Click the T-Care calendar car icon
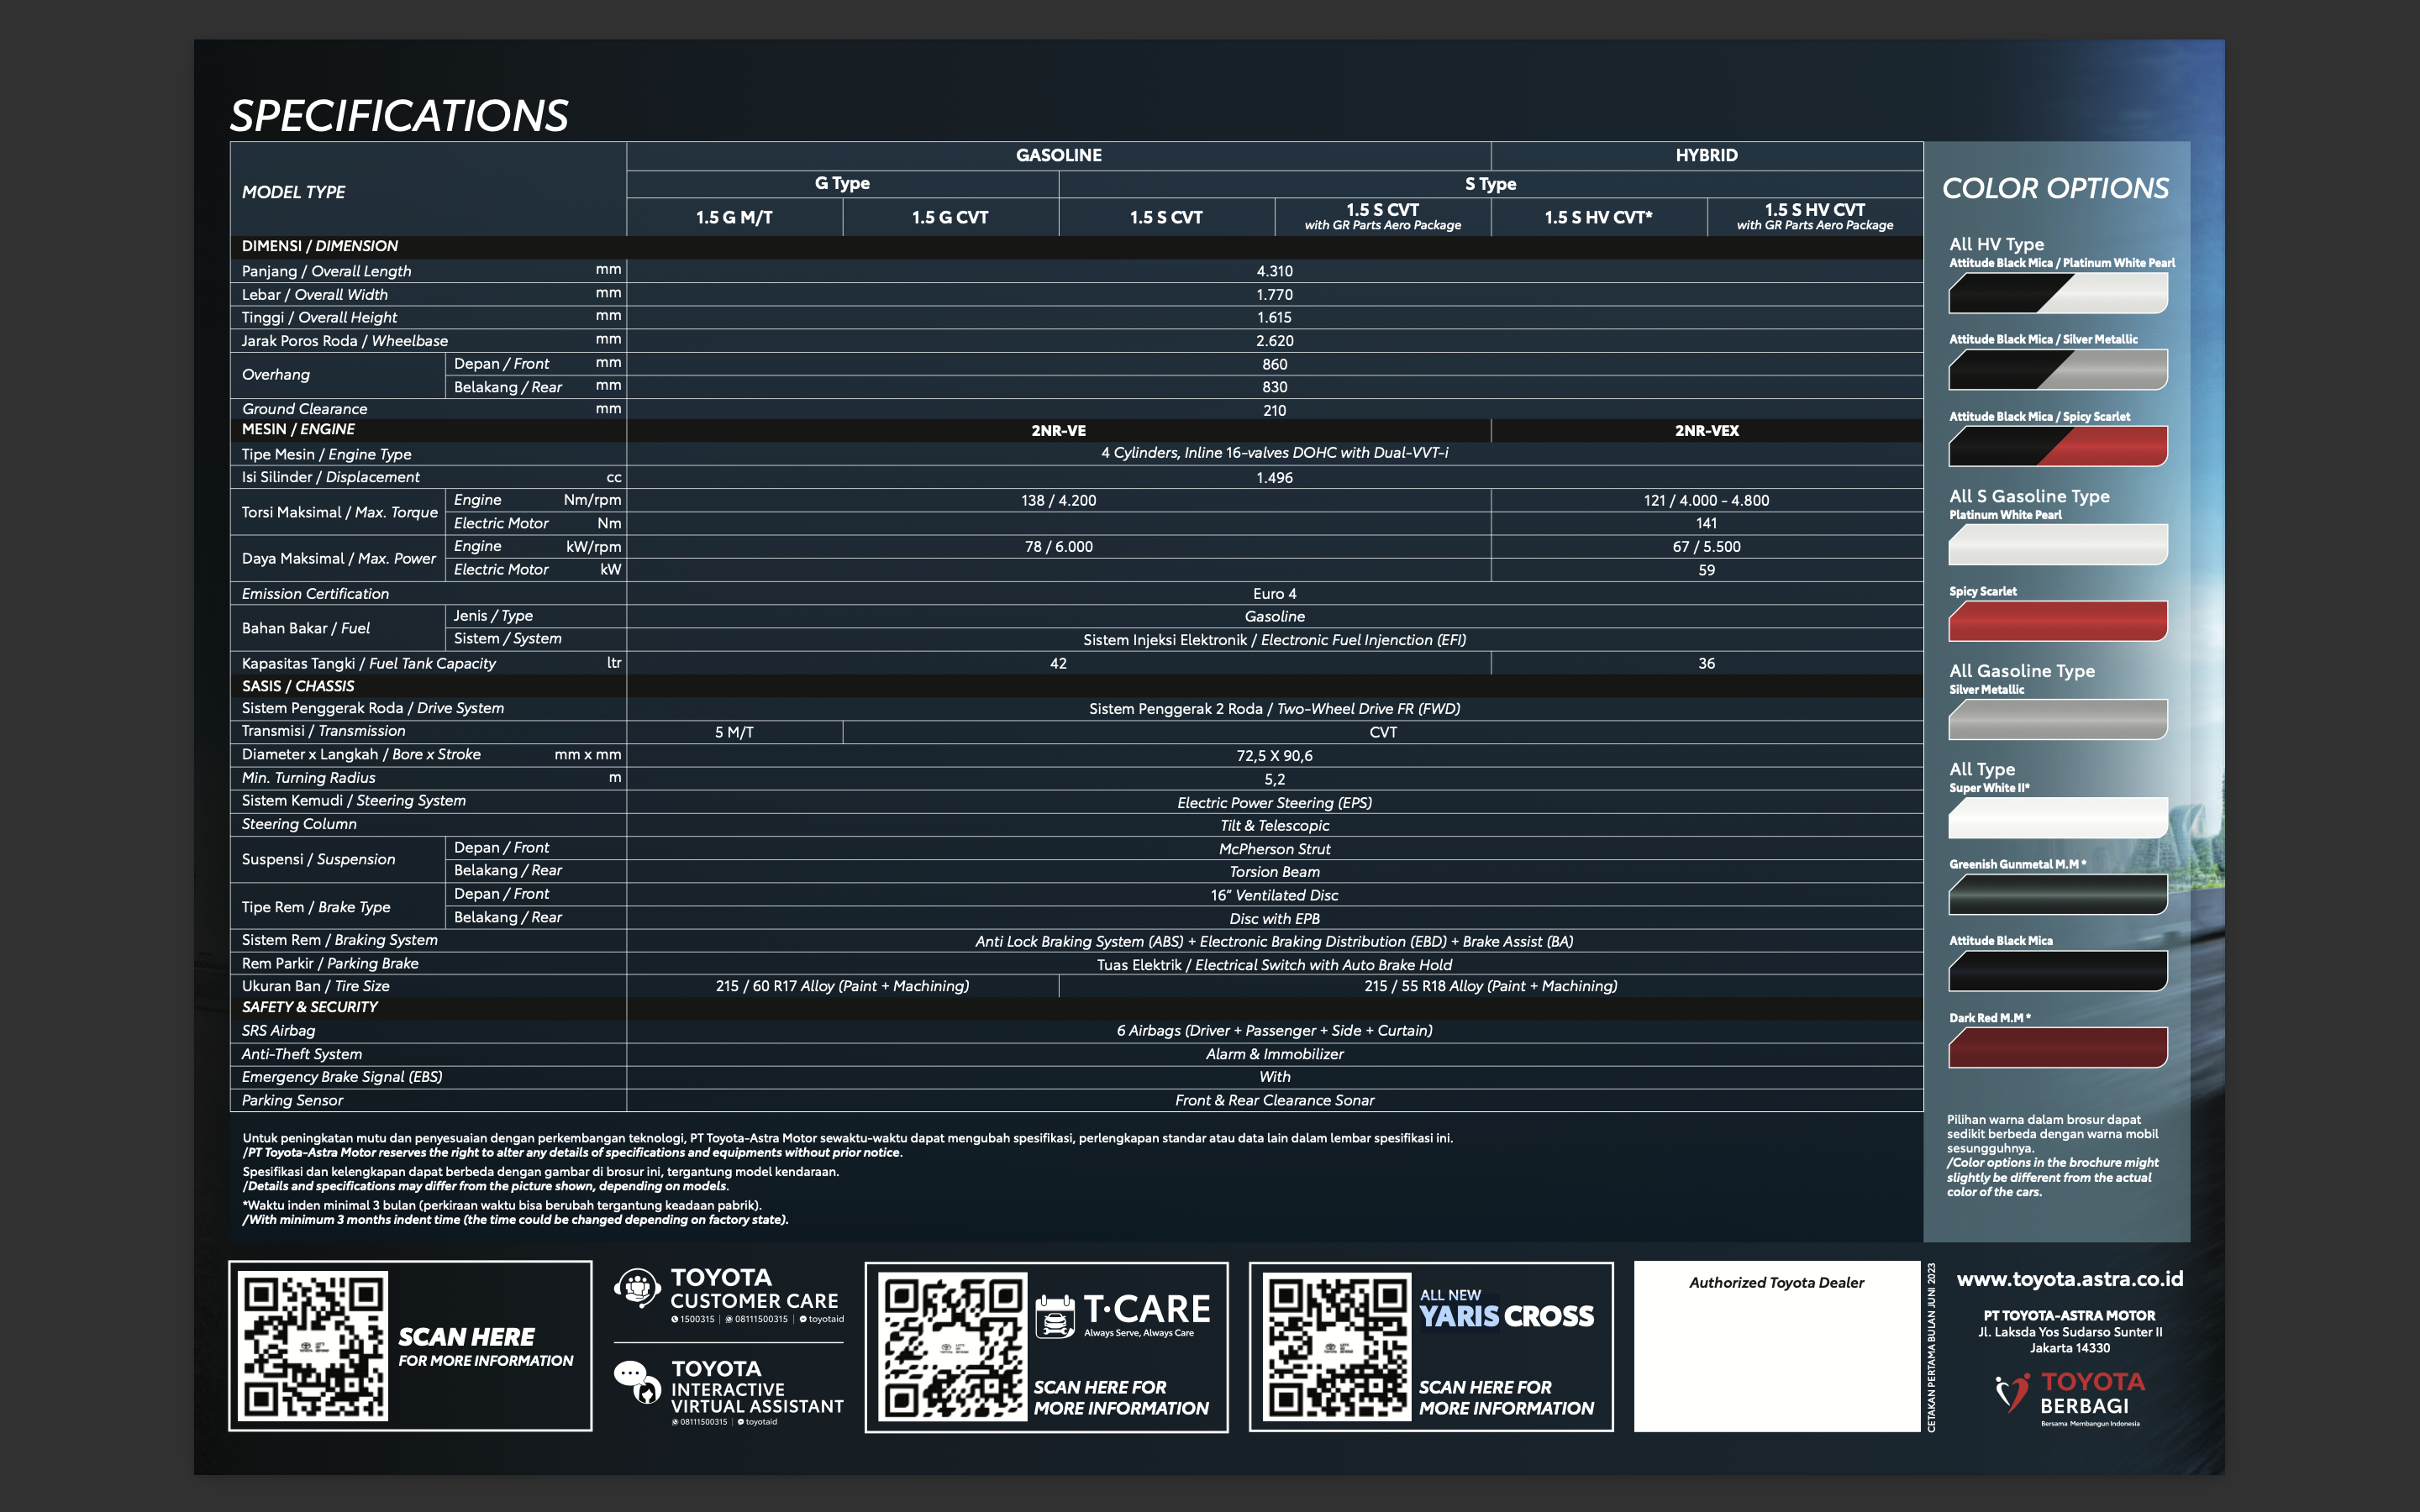The height and width of the screenshot is (1512, 2420). coord(1055,1316)
